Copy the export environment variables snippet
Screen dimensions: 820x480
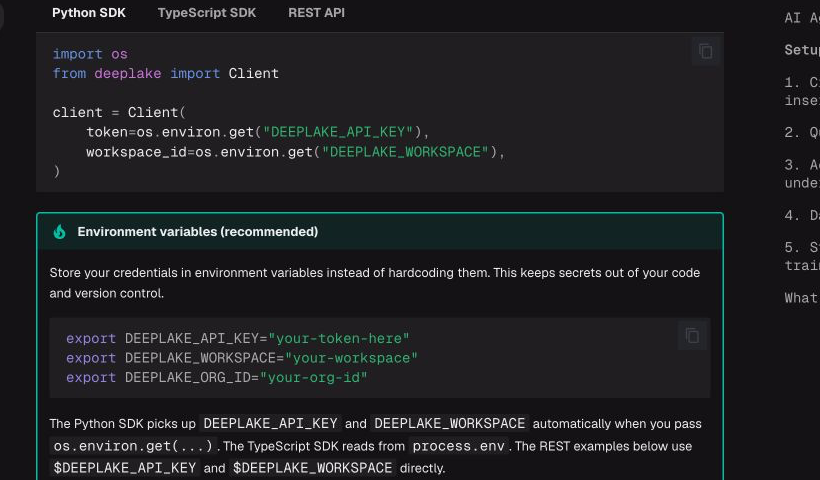point(692,336)
